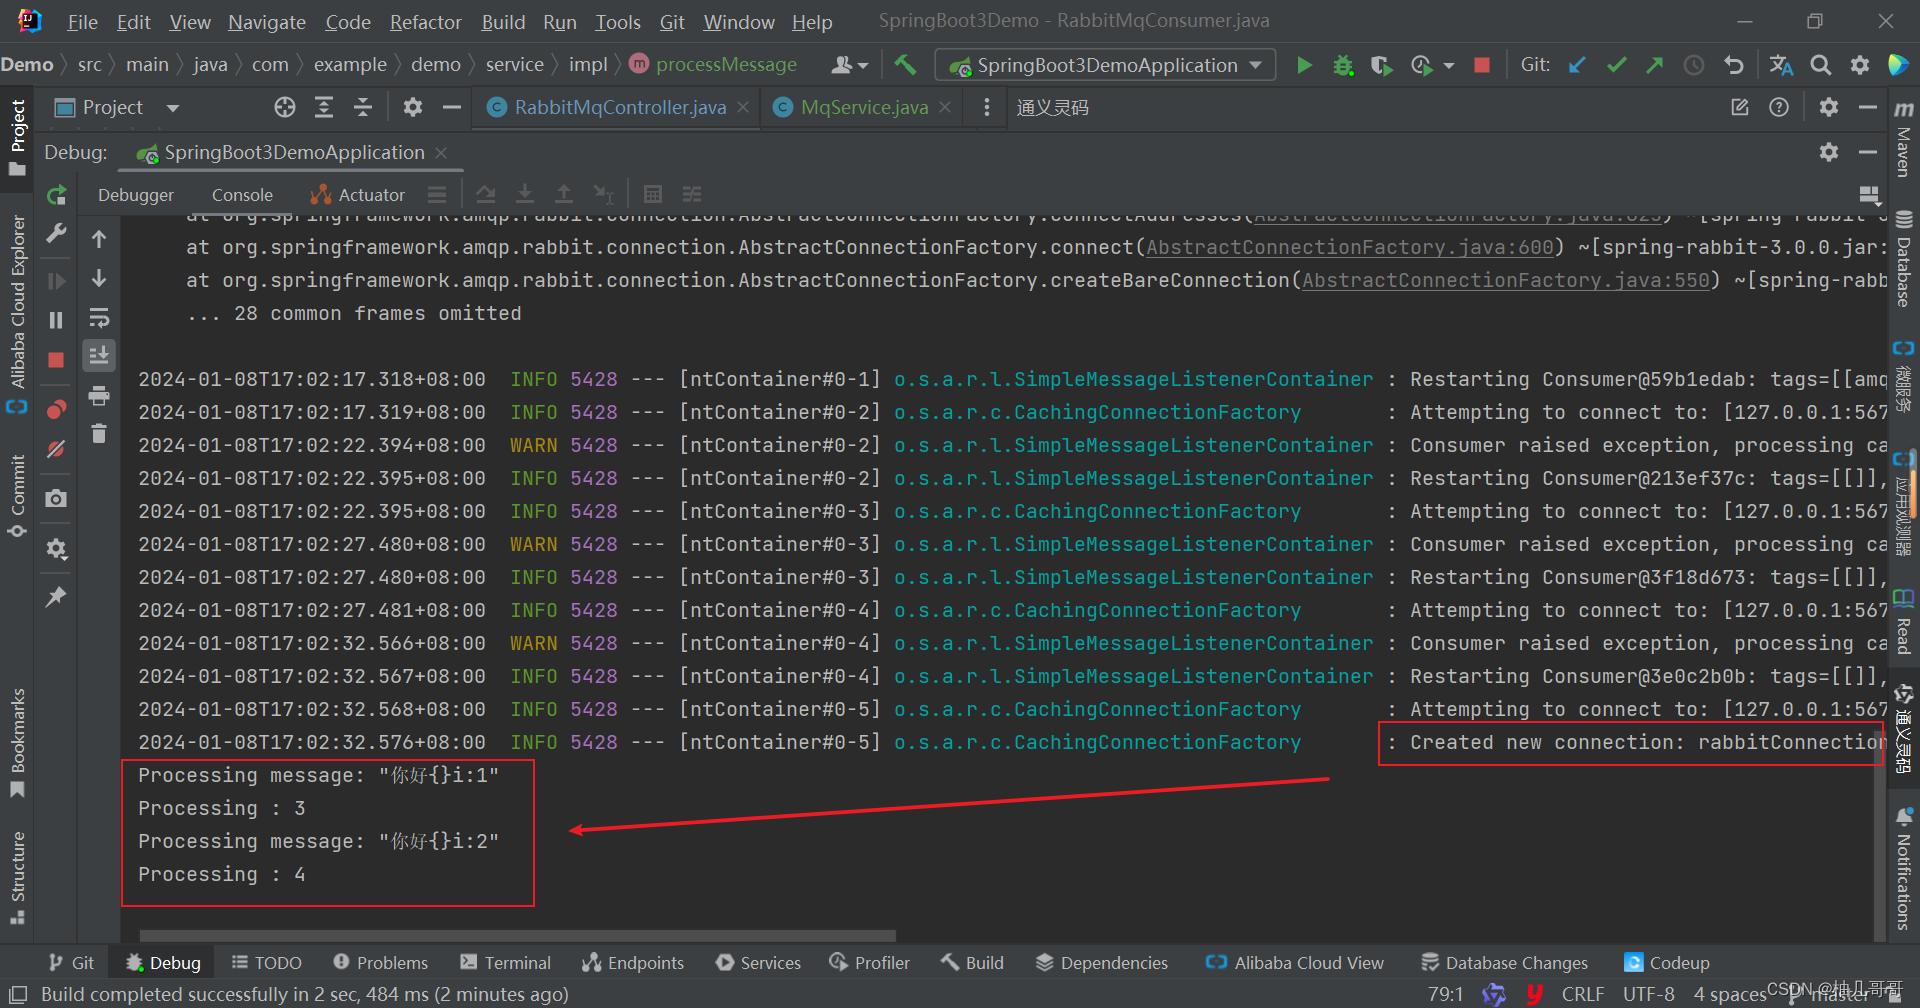Open Bookmarks tool window on left edge
The width and height of the screenshot is (1920, 1008).
[x=17, y=743]
